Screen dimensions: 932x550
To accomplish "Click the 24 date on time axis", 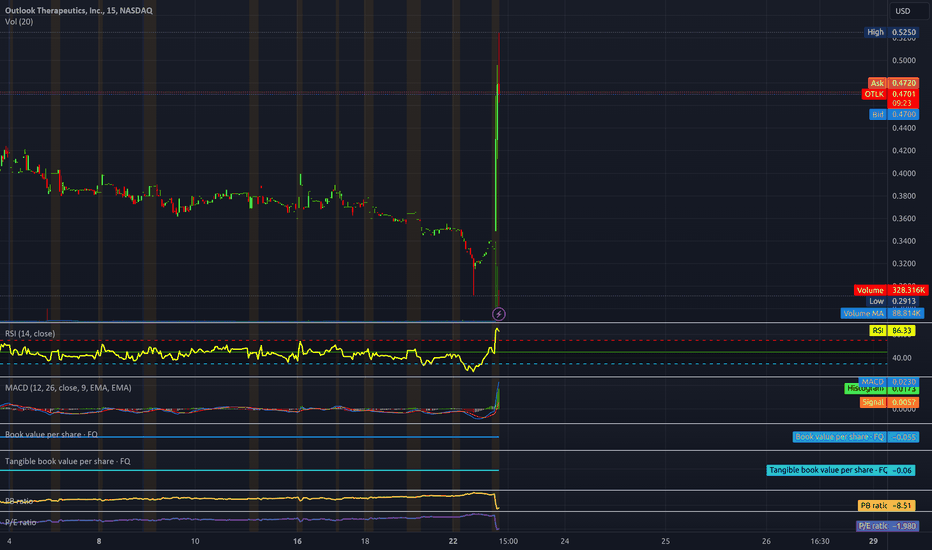I will pos(565,541).
